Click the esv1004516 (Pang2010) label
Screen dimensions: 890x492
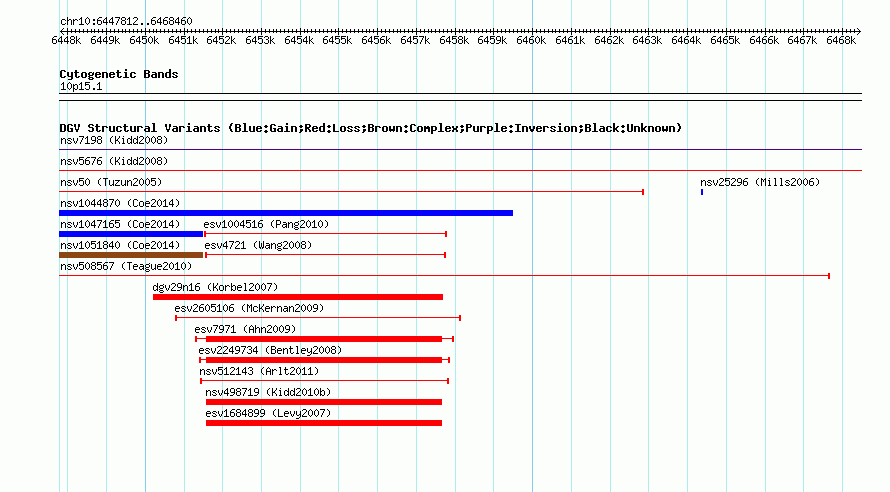tap(266, 224)
